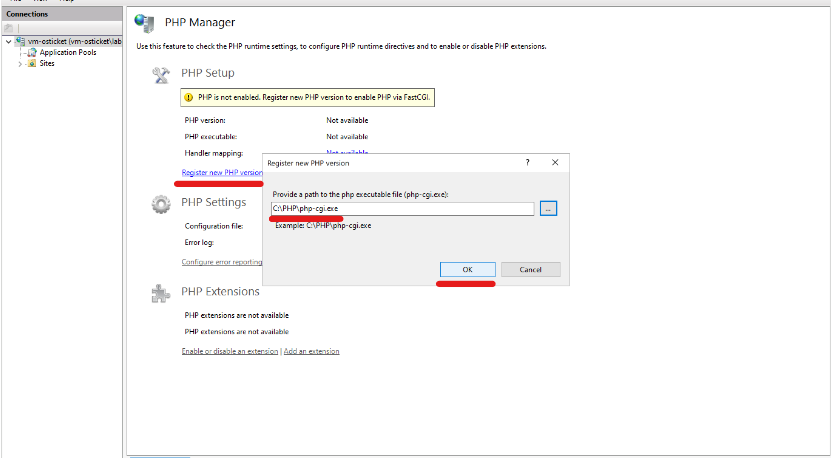This screenshot has height=458, width=836.
Task: Confirm dialog with OK button
Action: pos(467,270)
